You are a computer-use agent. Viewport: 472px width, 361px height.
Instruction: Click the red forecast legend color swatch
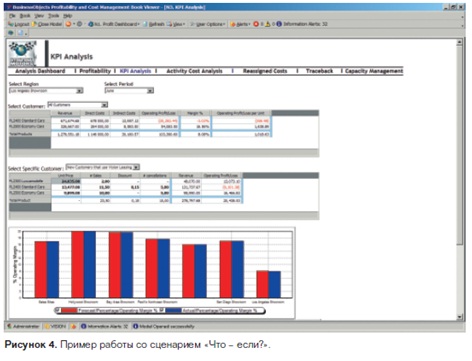[69, 311]
